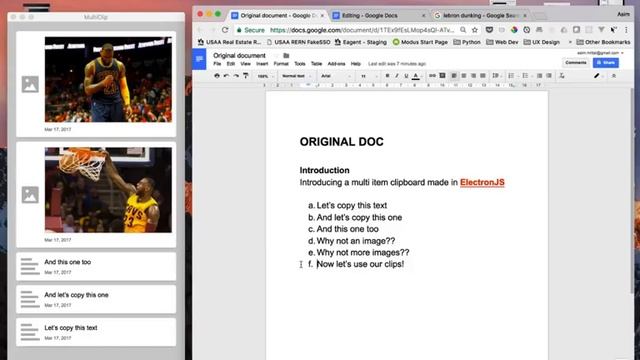Collapse the menus with the chevron icon
The height and width of the screenshot is (360, 640).
coord(613,76)
